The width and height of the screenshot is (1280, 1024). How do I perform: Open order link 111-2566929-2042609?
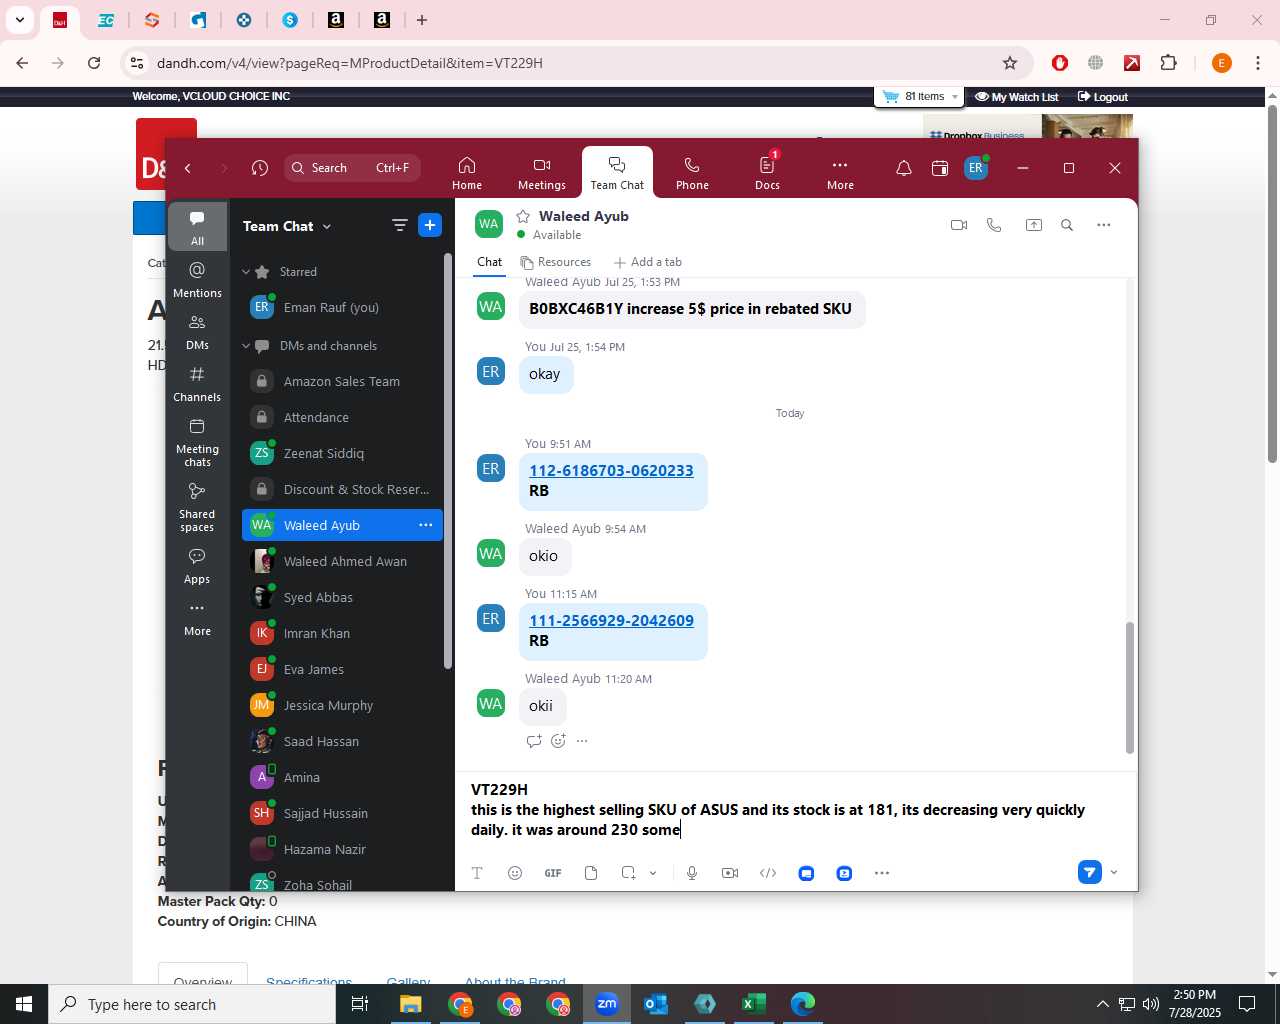pyautogui.click(x=611, y=621)
